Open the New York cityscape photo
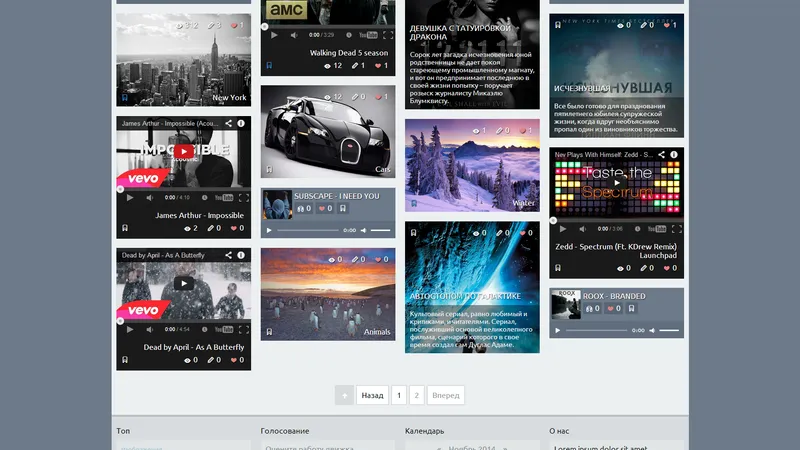 pos(184,60)
